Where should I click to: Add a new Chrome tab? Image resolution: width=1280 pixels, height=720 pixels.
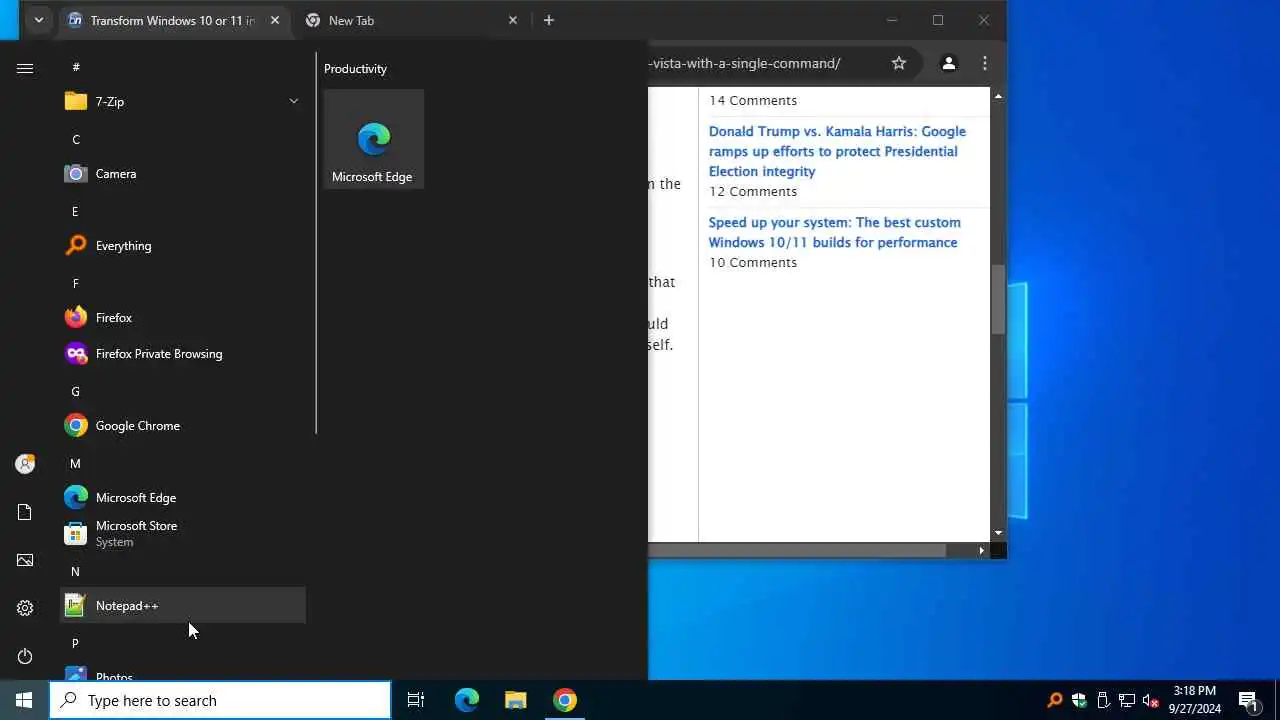[x=548, y=20]
